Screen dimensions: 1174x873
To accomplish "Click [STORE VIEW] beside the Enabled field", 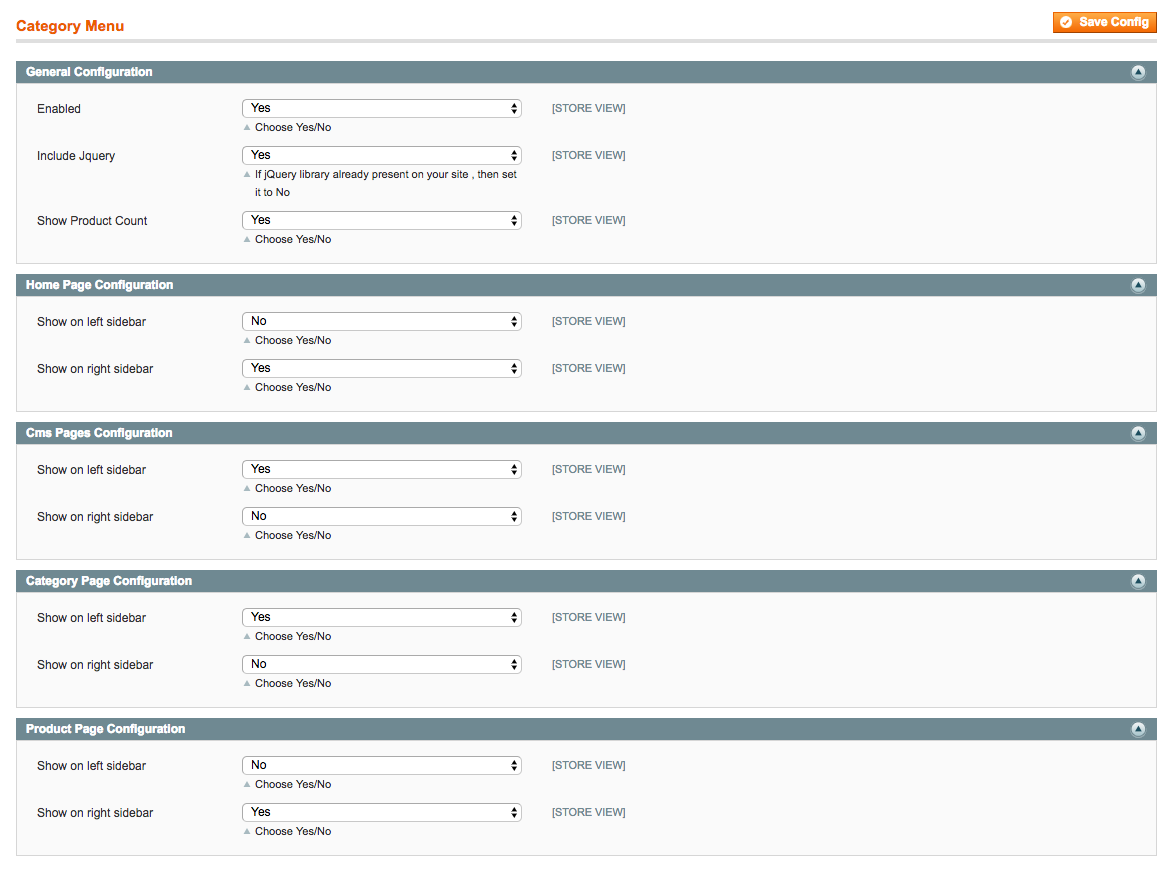I will click(x=588, y=109).
